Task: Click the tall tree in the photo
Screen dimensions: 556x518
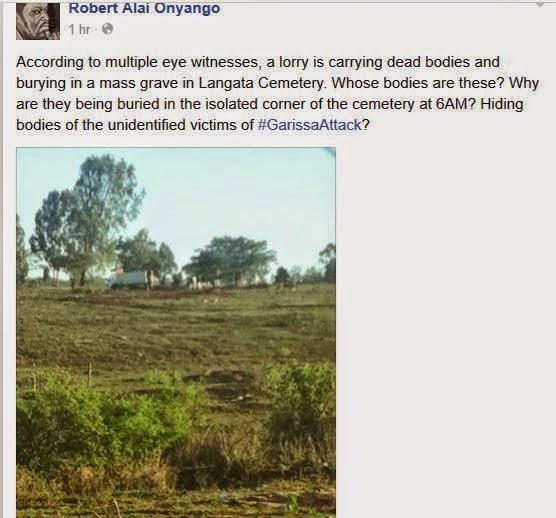Action: tap(85, 220)
